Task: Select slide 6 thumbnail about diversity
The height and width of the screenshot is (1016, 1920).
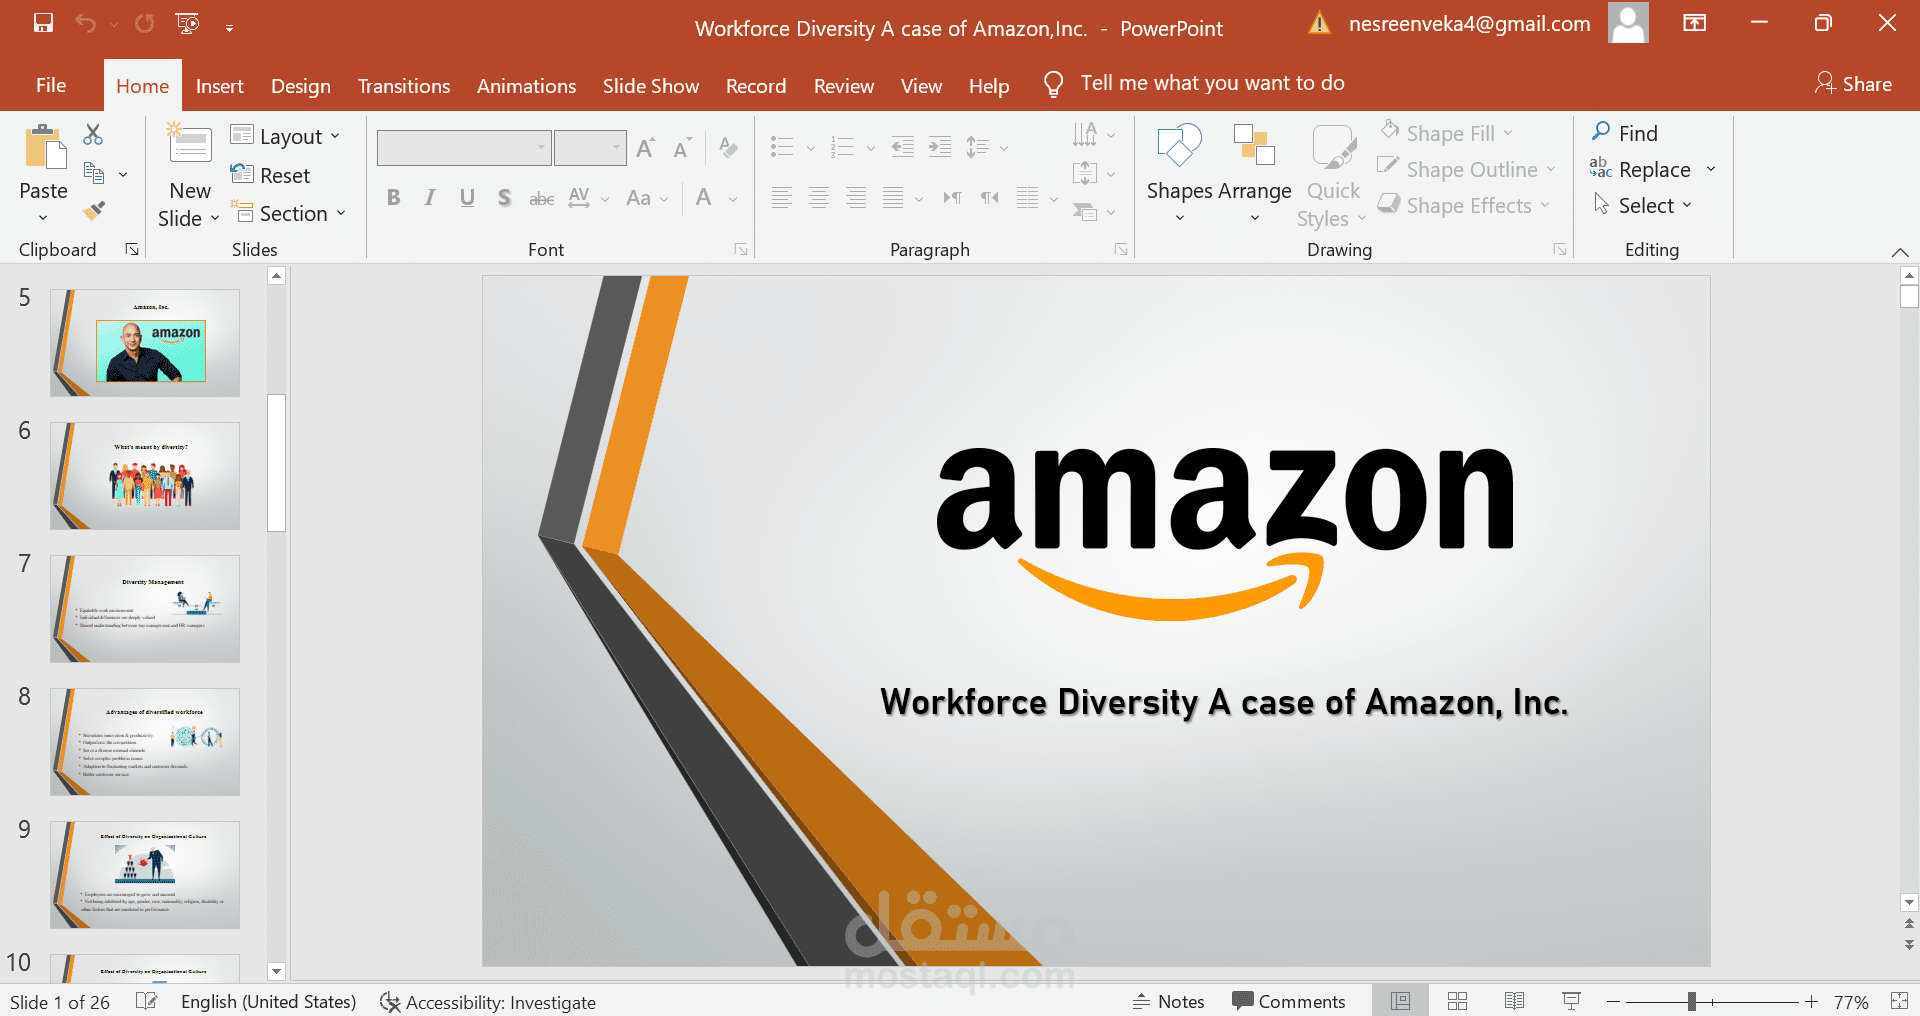Action: coord(145,476)
